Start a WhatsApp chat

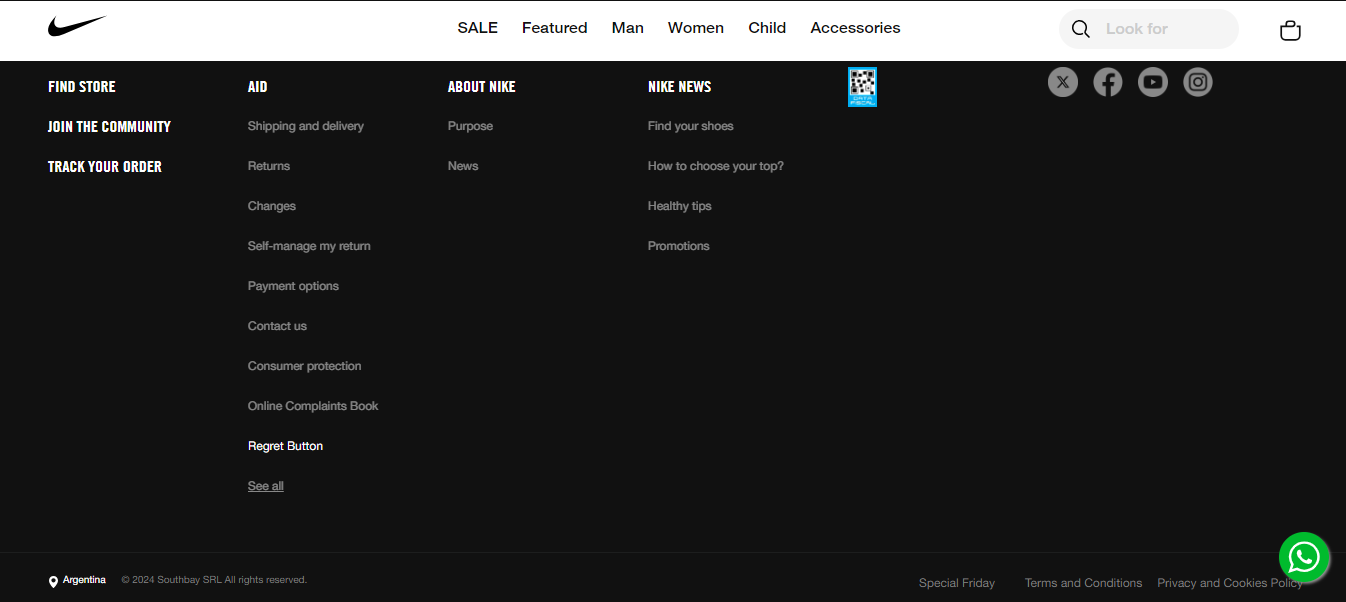click(x=1304, y=557)
